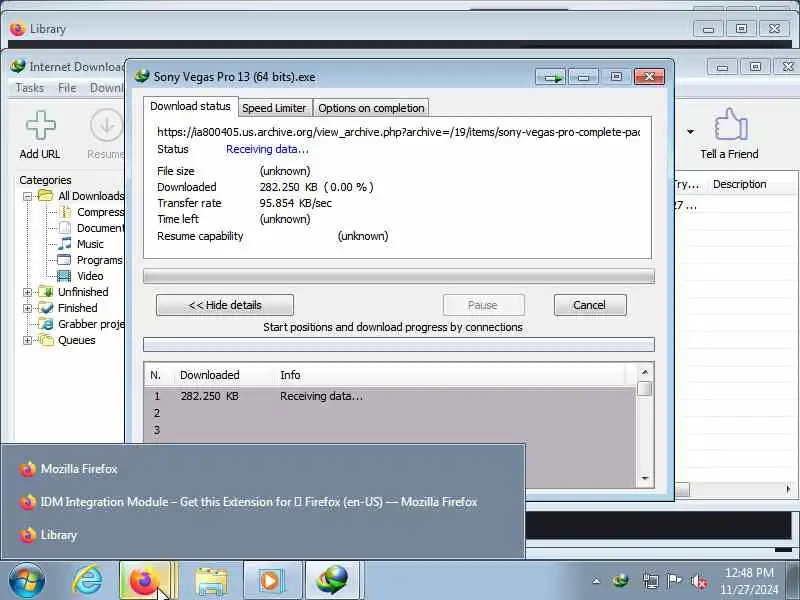
Task: Click the download URL text
Action: [398, 132]
